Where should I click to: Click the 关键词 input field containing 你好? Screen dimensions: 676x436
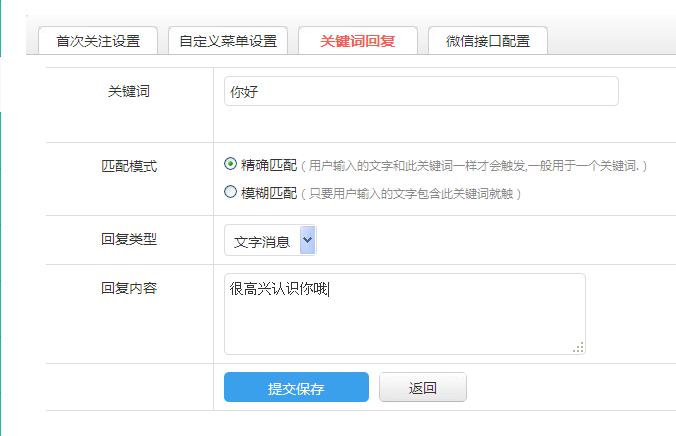421,91
